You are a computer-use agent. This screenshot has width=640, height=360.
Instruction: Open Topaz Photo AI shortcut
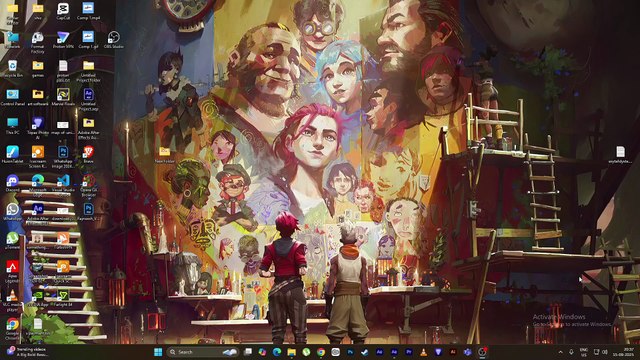point(38,128)
